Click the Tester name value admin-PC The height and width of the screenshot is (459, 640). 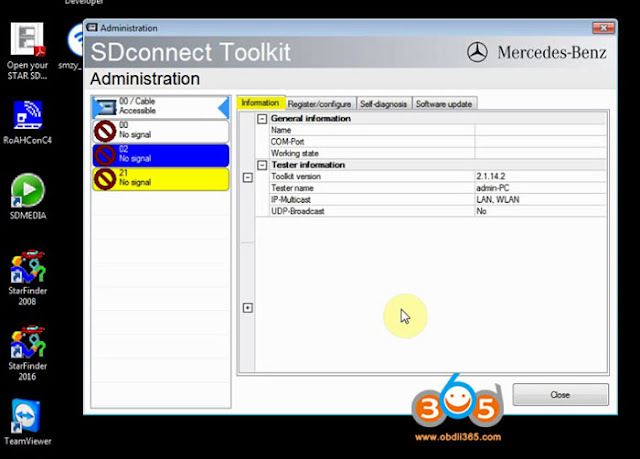pos(493,188)
